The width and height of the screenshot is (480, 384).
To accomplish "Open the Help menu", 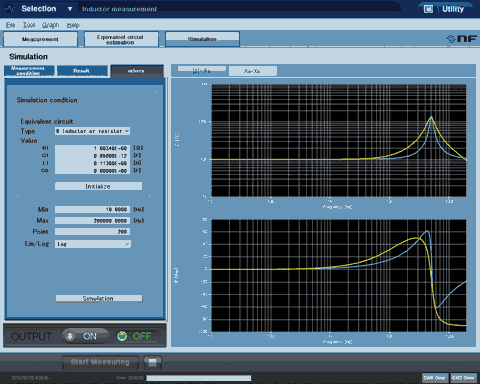I will pos(73,25).
